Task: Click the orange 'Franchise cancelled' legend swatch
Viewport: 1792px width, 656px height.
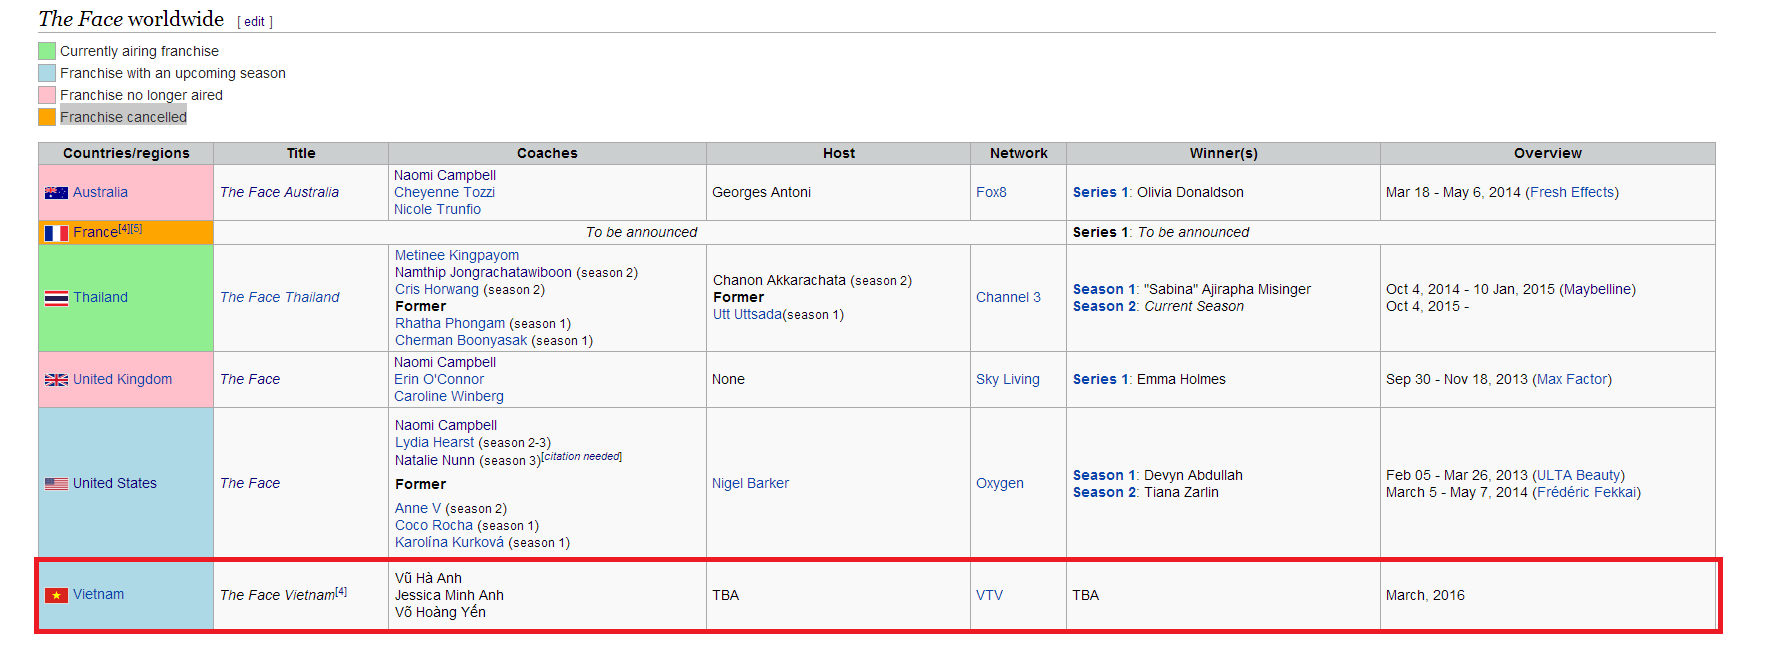Action: click(x=47, y=117)
